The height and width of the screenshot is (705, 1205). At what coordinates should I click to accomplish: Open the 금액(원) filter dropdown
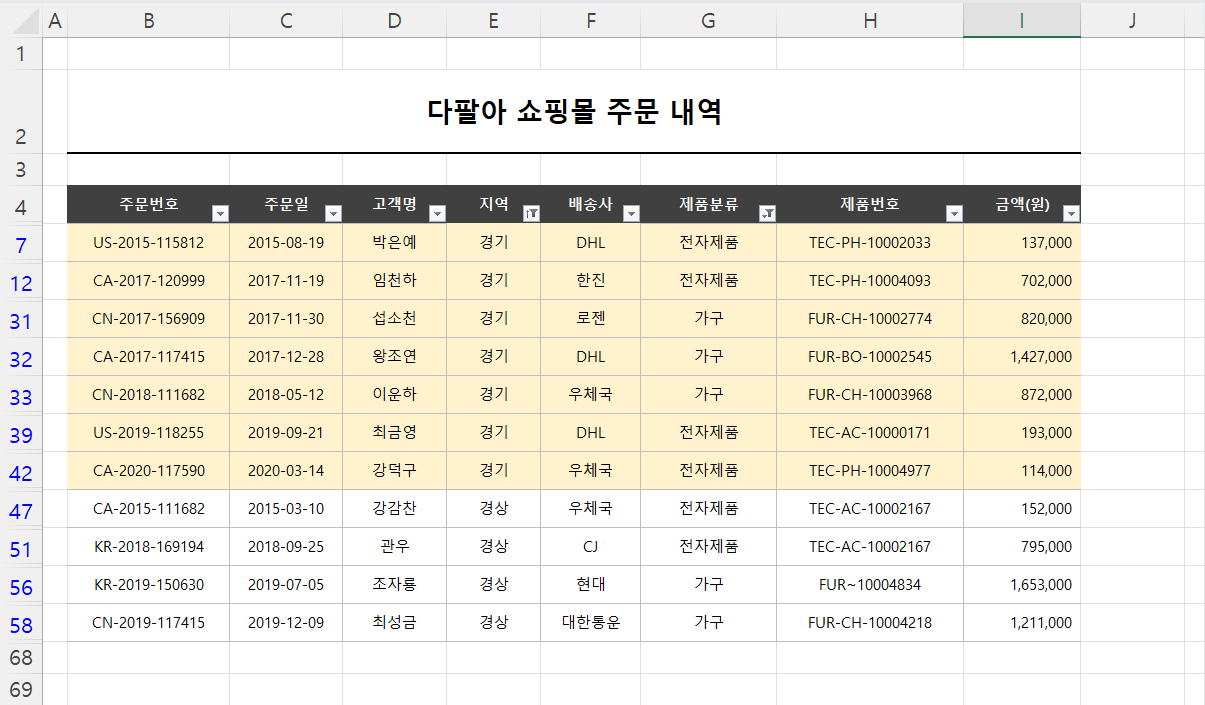pos(1071,213)
